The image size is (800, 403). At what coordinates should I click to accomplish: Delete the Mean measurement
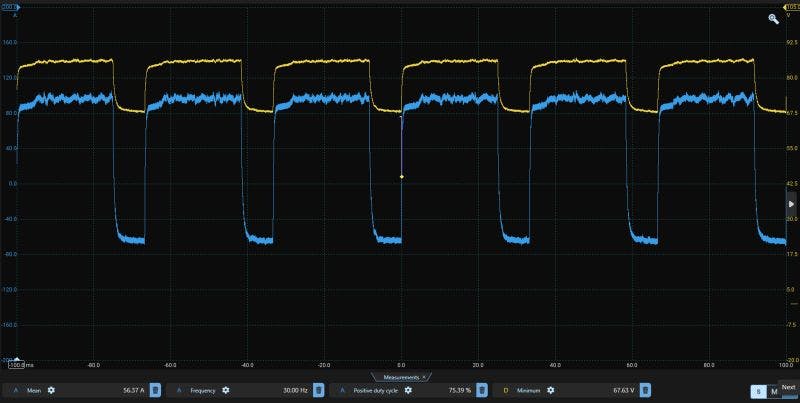(x=155, y=390)
